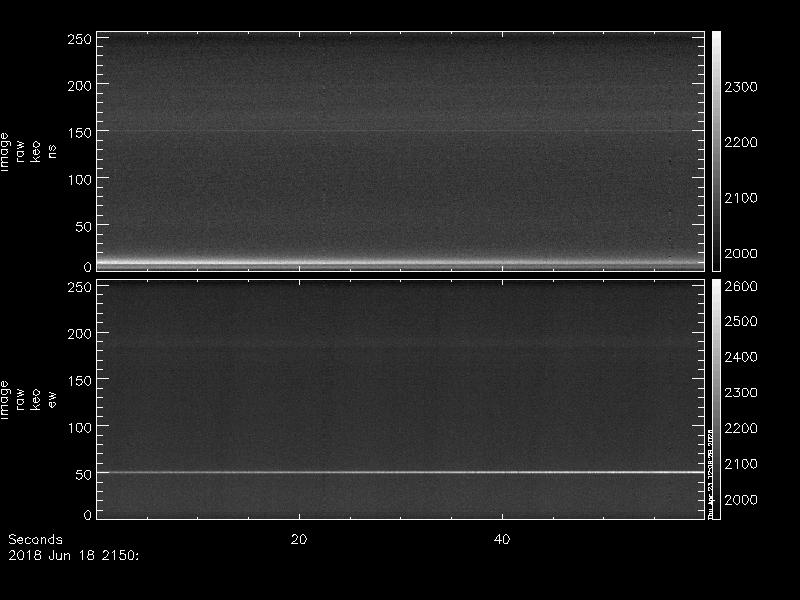Click the 250 label on ns plot
The height and width of the screenshot is (600, 800).
click(x=79, y=39)
